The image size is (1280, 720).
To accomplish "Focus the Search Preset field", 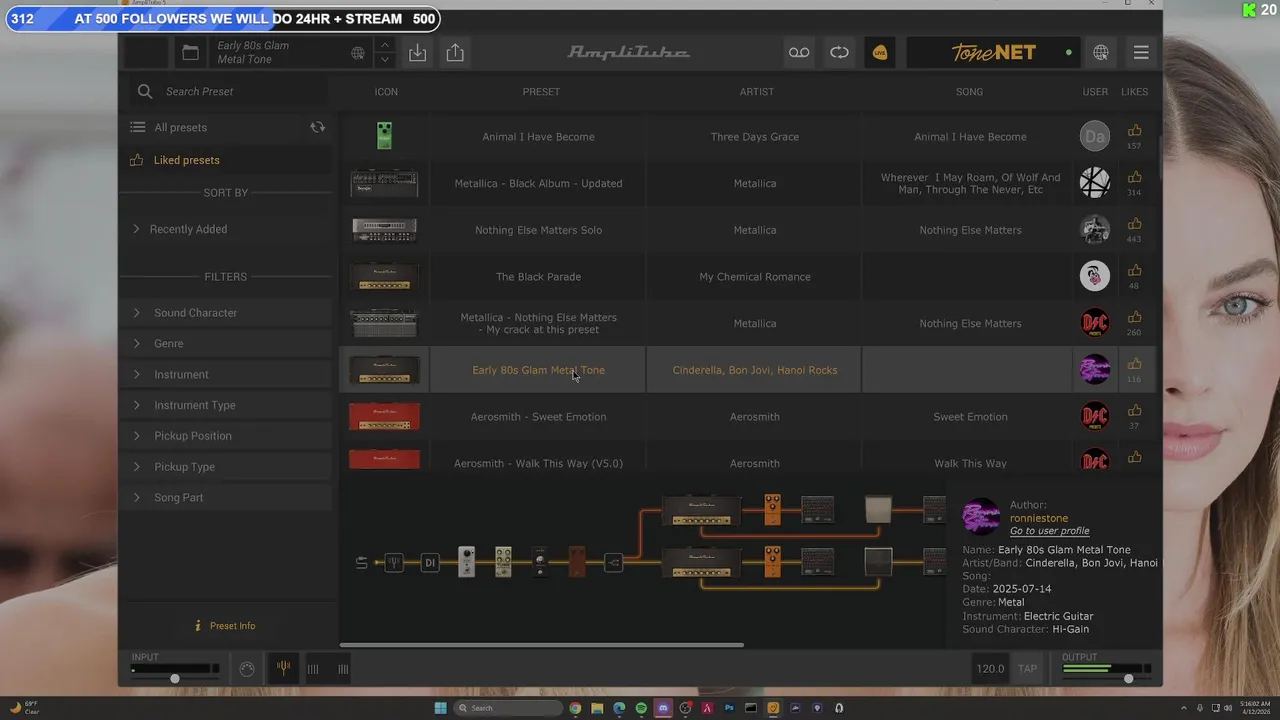I will coord(229,91).
